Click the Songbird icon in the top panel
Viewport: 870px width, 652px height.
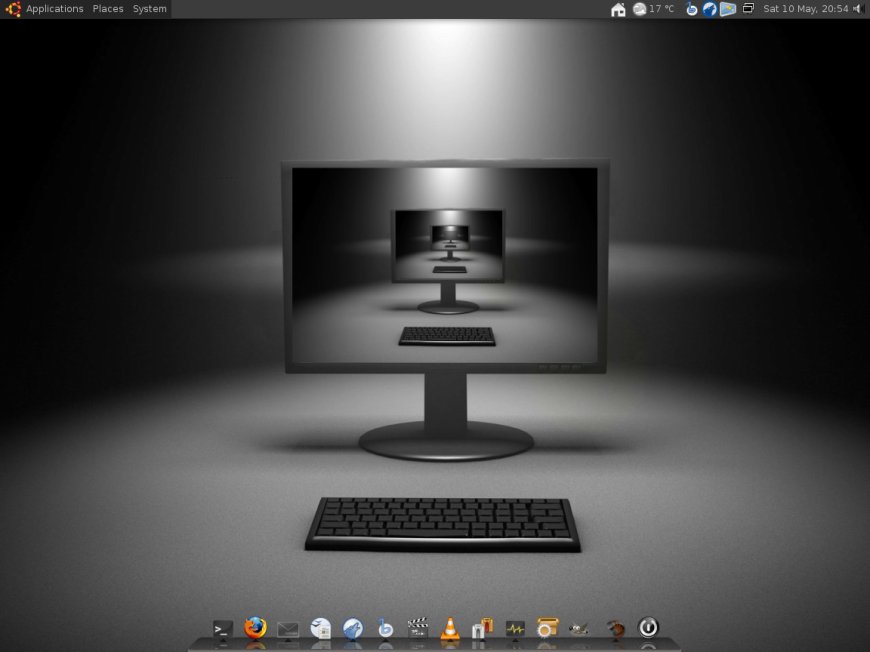click(709, 9)
